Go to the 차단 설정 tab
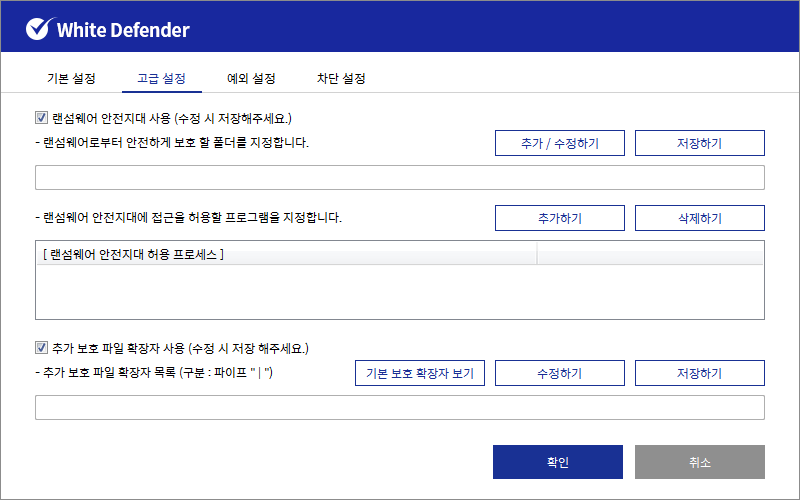The height and width of the screenshot is (500, 800). coord(341,78)
